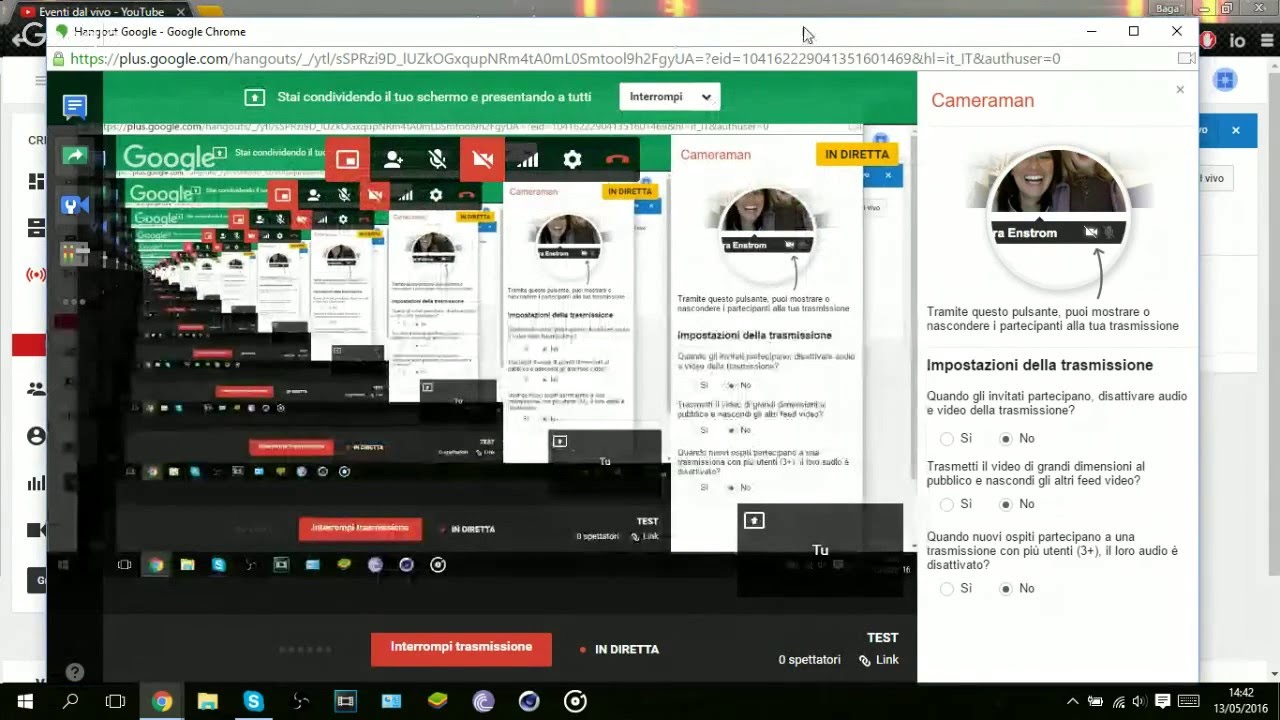Screen dimensions: 1280x720
Task: Select No for disabling invitees' audio and video
Action: pyautogui.click(x=1006, y=439)
